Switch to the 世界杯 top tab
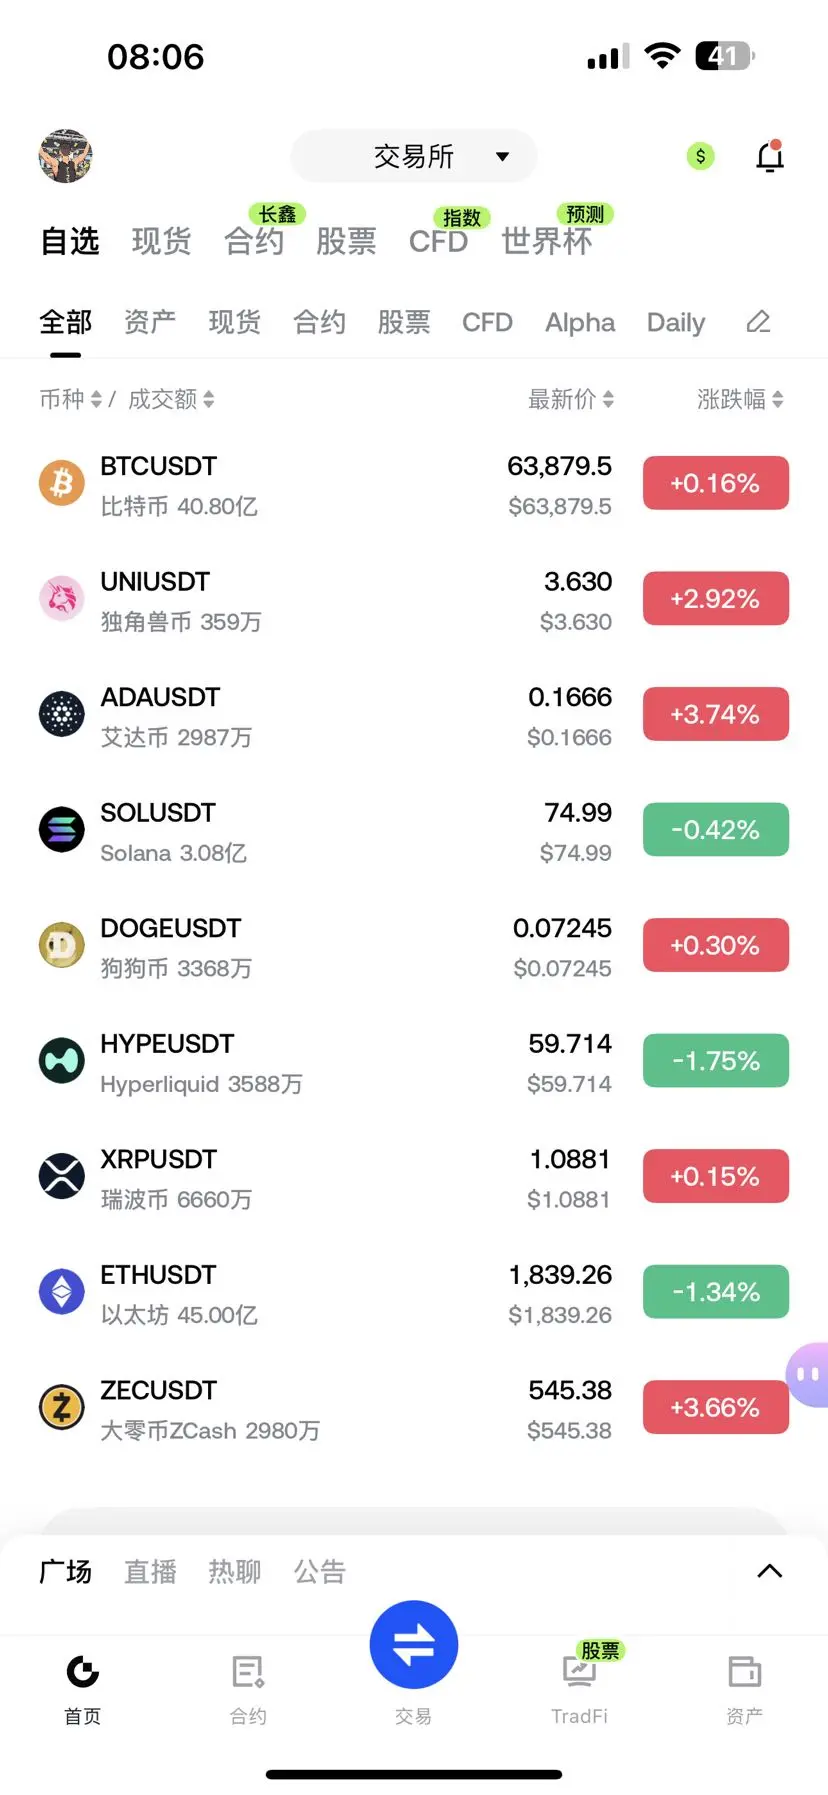 (x=547, y=241)
